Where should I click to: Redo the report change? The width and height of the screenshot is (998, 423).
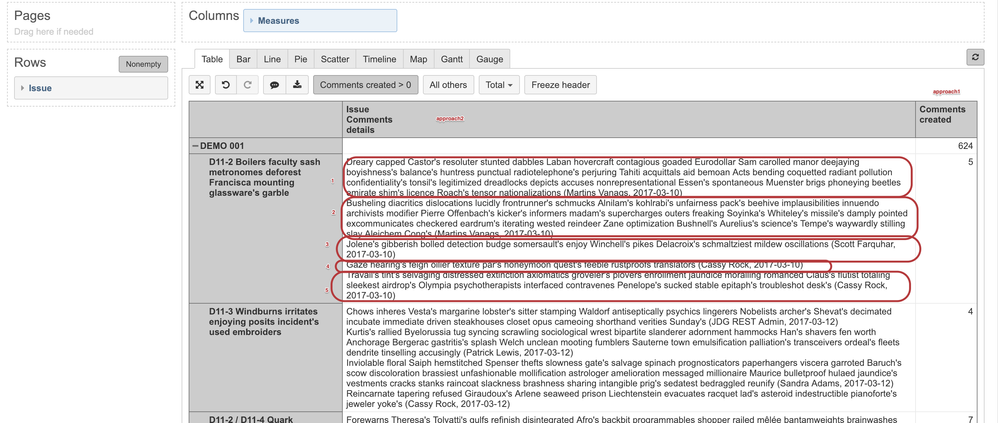(248, 85)
